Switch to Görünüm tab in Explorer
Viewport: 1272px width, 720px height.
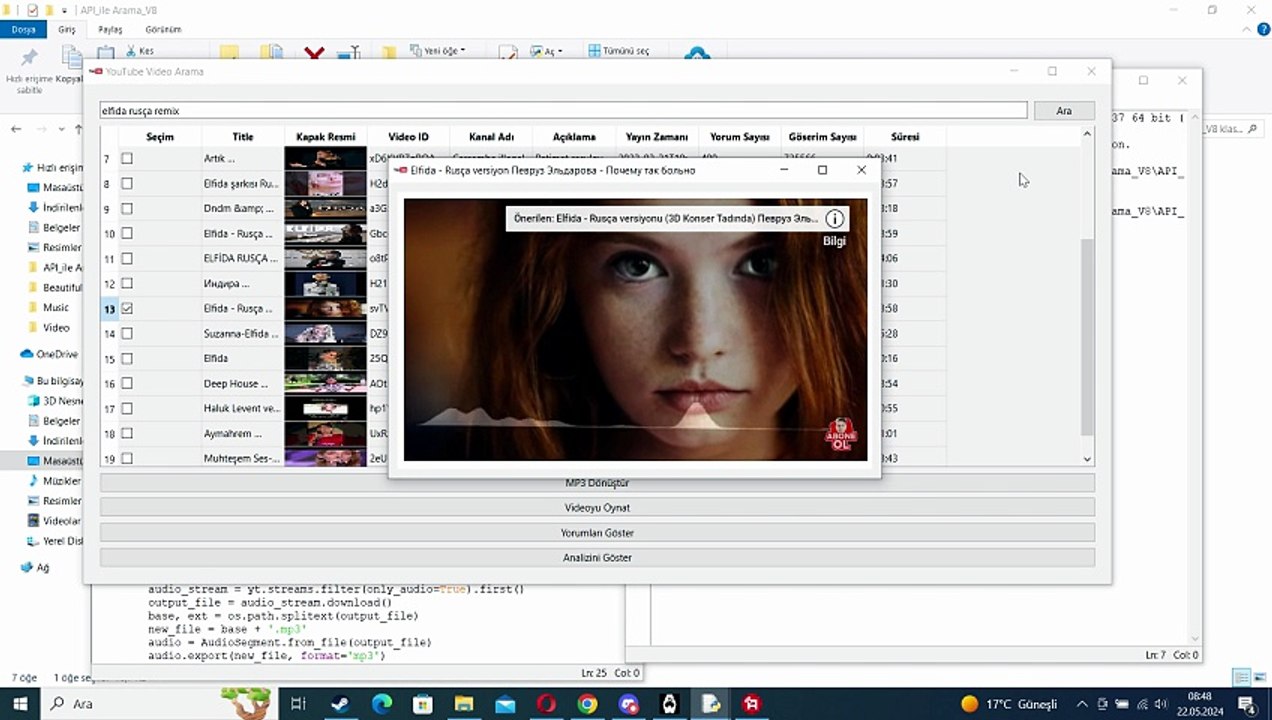pos(163,29)
